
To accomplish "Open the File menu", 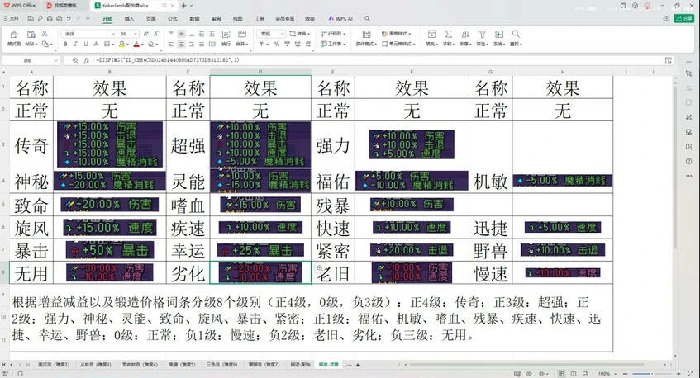I will coord(11,19).
